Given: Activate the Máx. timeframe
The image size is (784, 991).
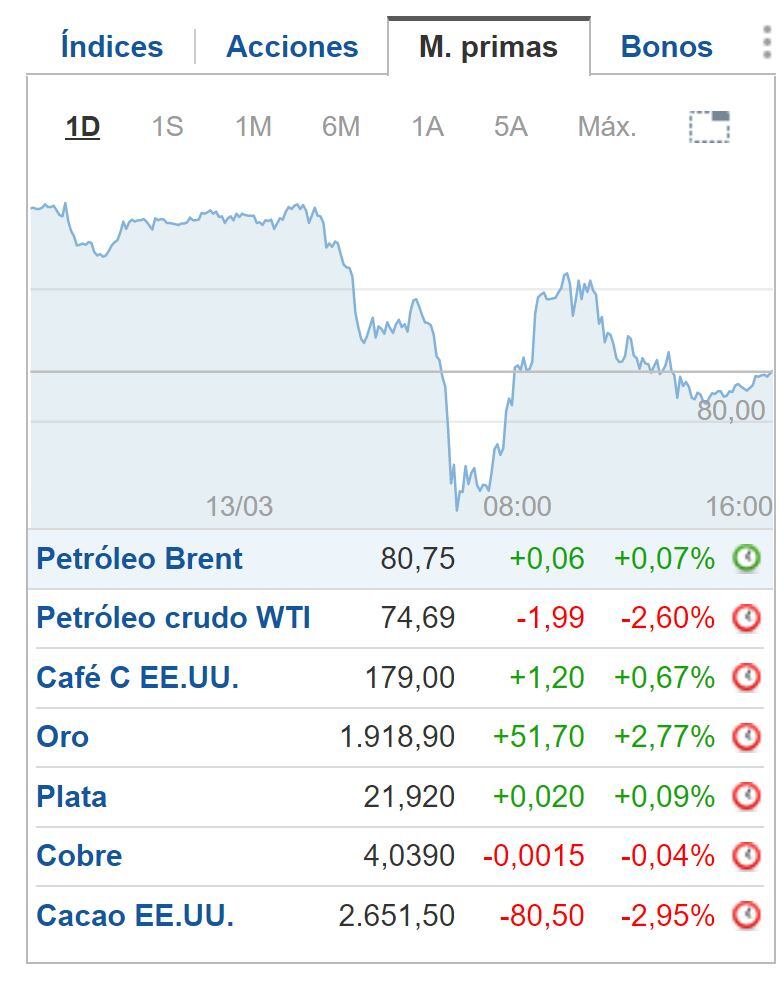Looking at the screenshot, I should [x=605, y=127].
